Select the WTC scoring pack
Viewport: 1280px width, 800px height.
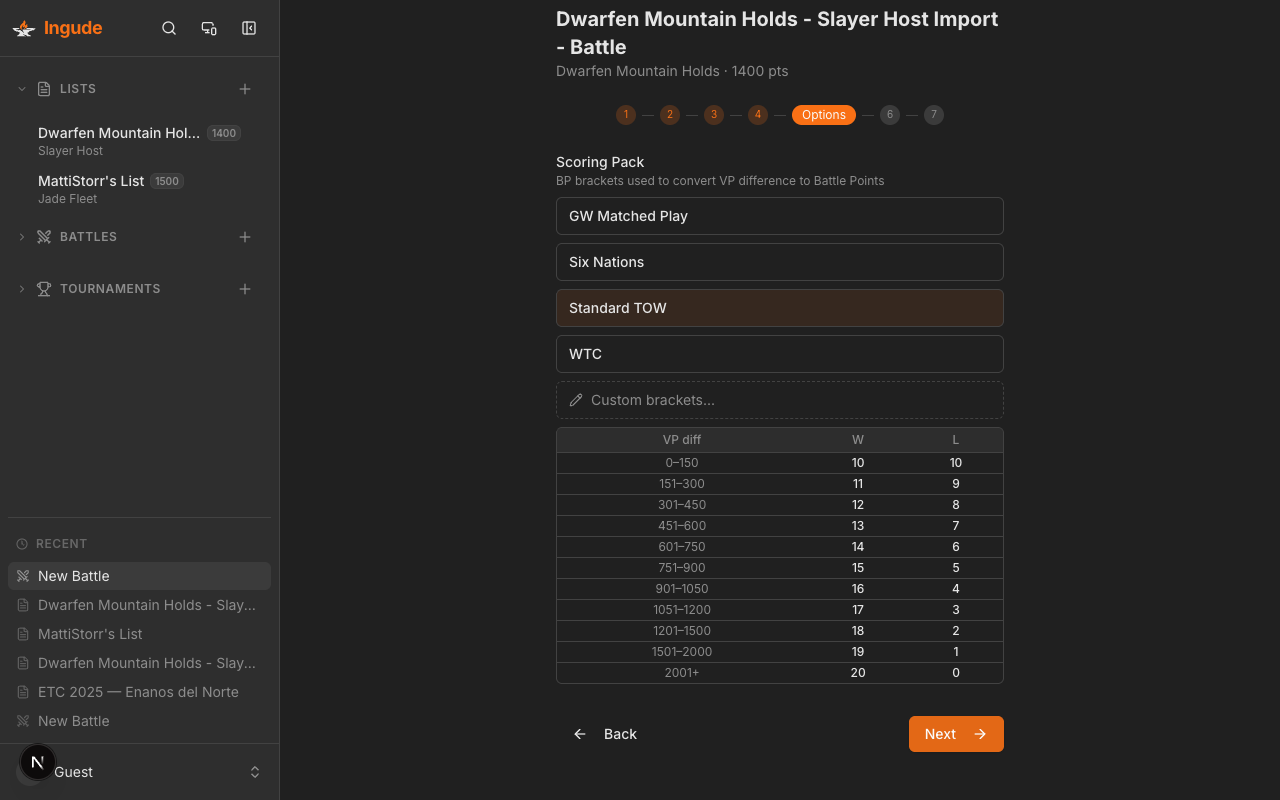point(779,353)
